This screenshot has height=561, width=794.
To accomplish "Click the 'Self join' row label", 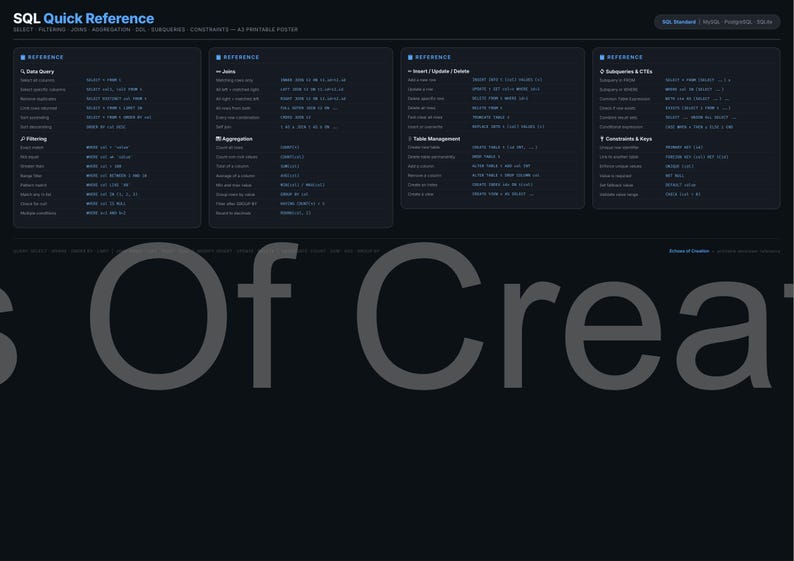I will pos(224,127).
